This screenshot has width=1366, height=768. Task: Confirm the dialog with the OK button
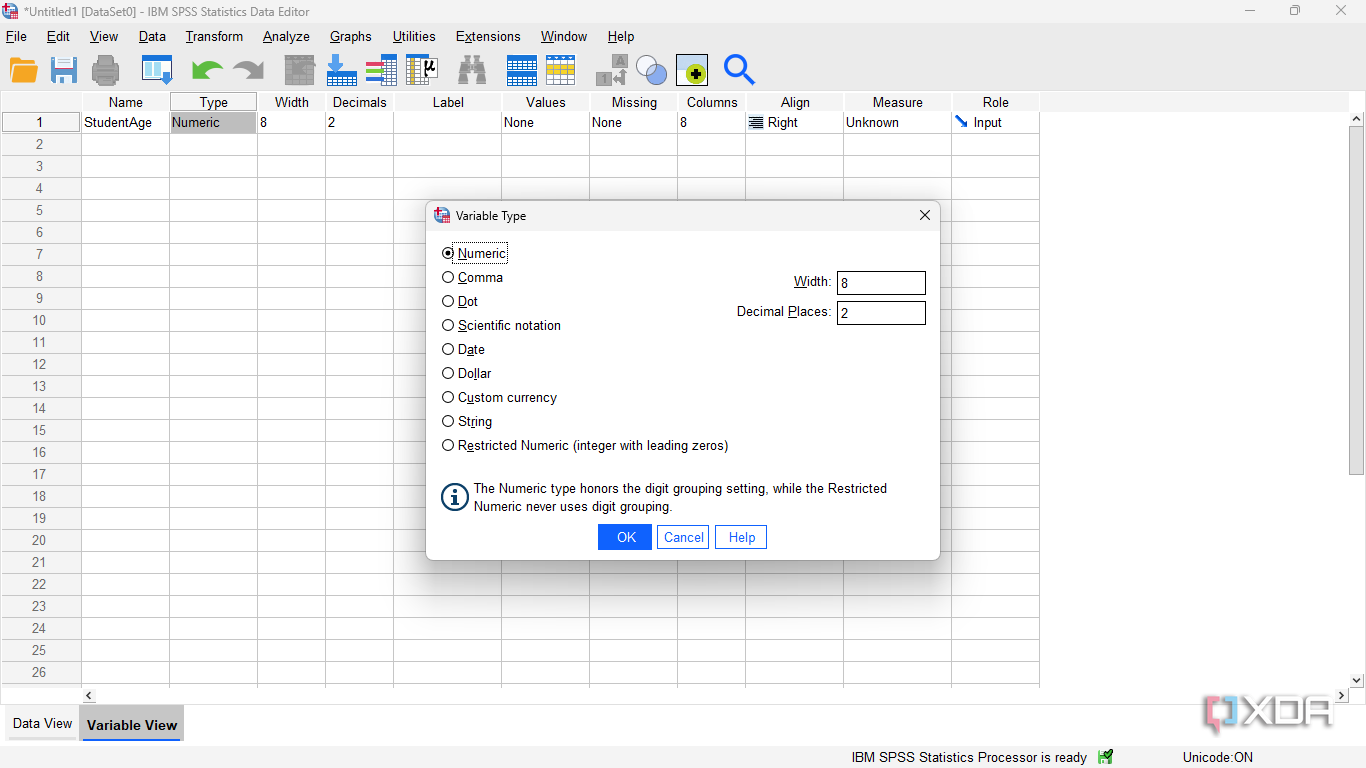(x=625, y=537)
